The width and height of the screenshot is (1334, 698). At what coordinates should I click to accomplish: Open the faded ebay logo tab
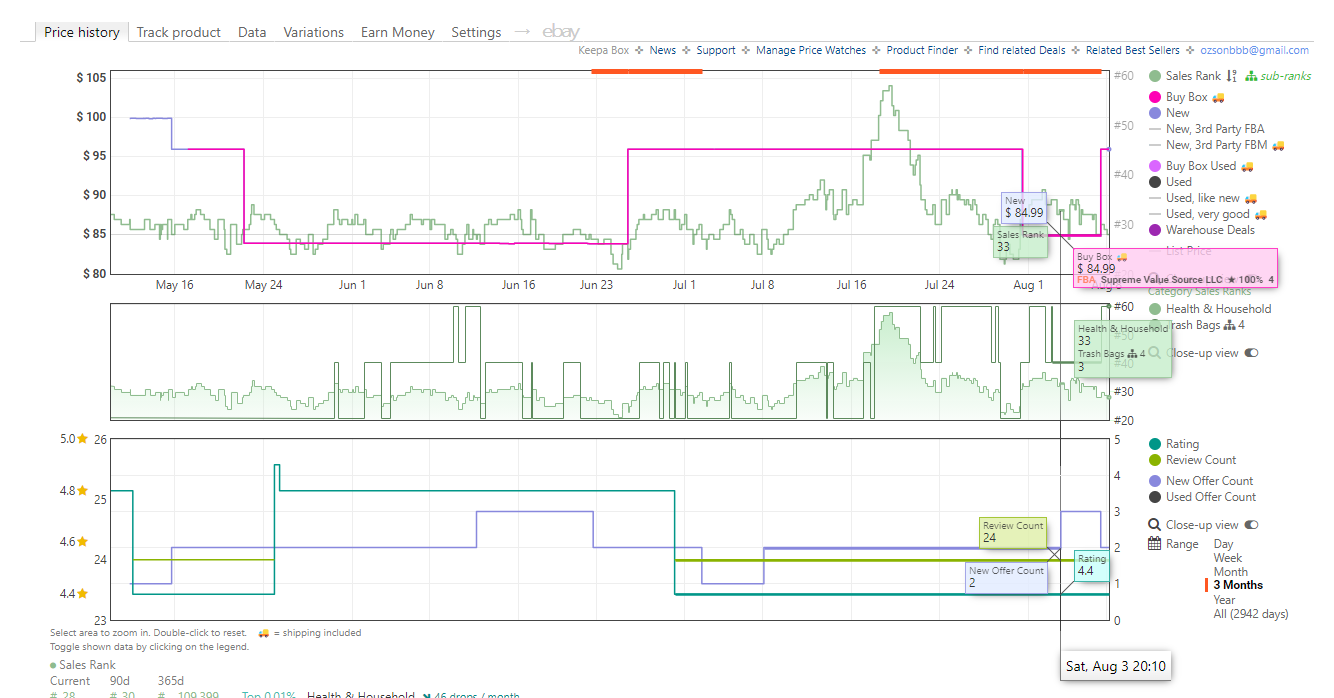[x=561, y=32]
